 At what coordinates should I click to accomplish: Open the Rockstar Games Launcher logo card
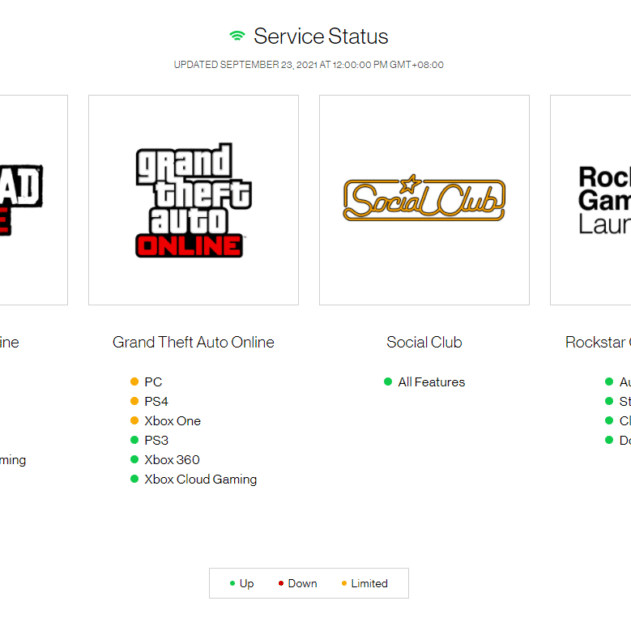pyautogui.click(x=590, y=200)
